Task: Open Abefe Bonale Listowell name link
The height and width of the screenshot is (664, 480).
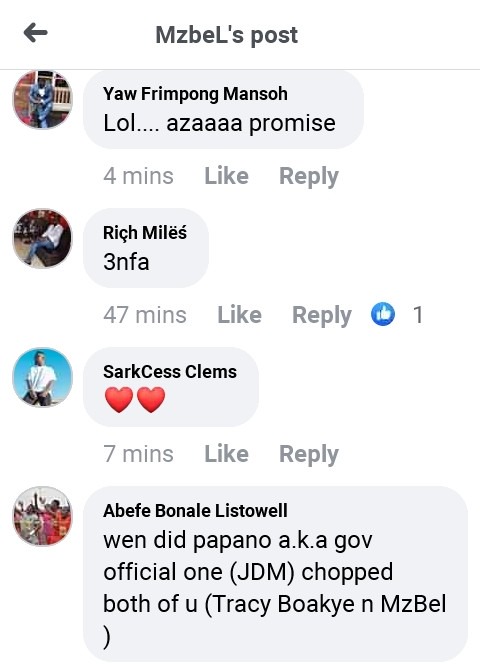Action: tap(195, 511)
